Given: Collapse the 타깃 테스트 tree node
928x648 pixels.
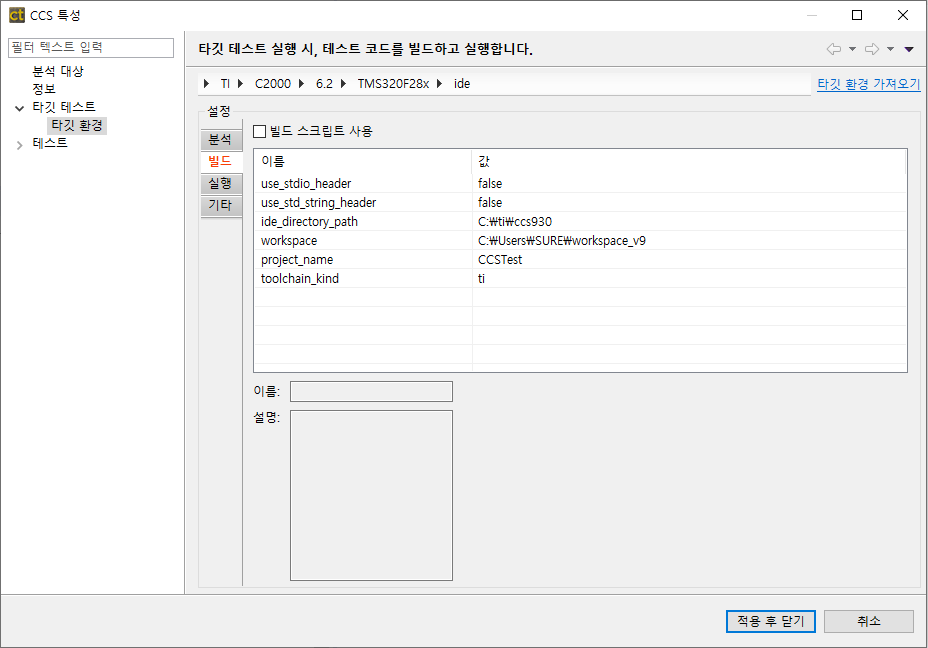Looking at the screenshot, I should (x=20, y=108).
